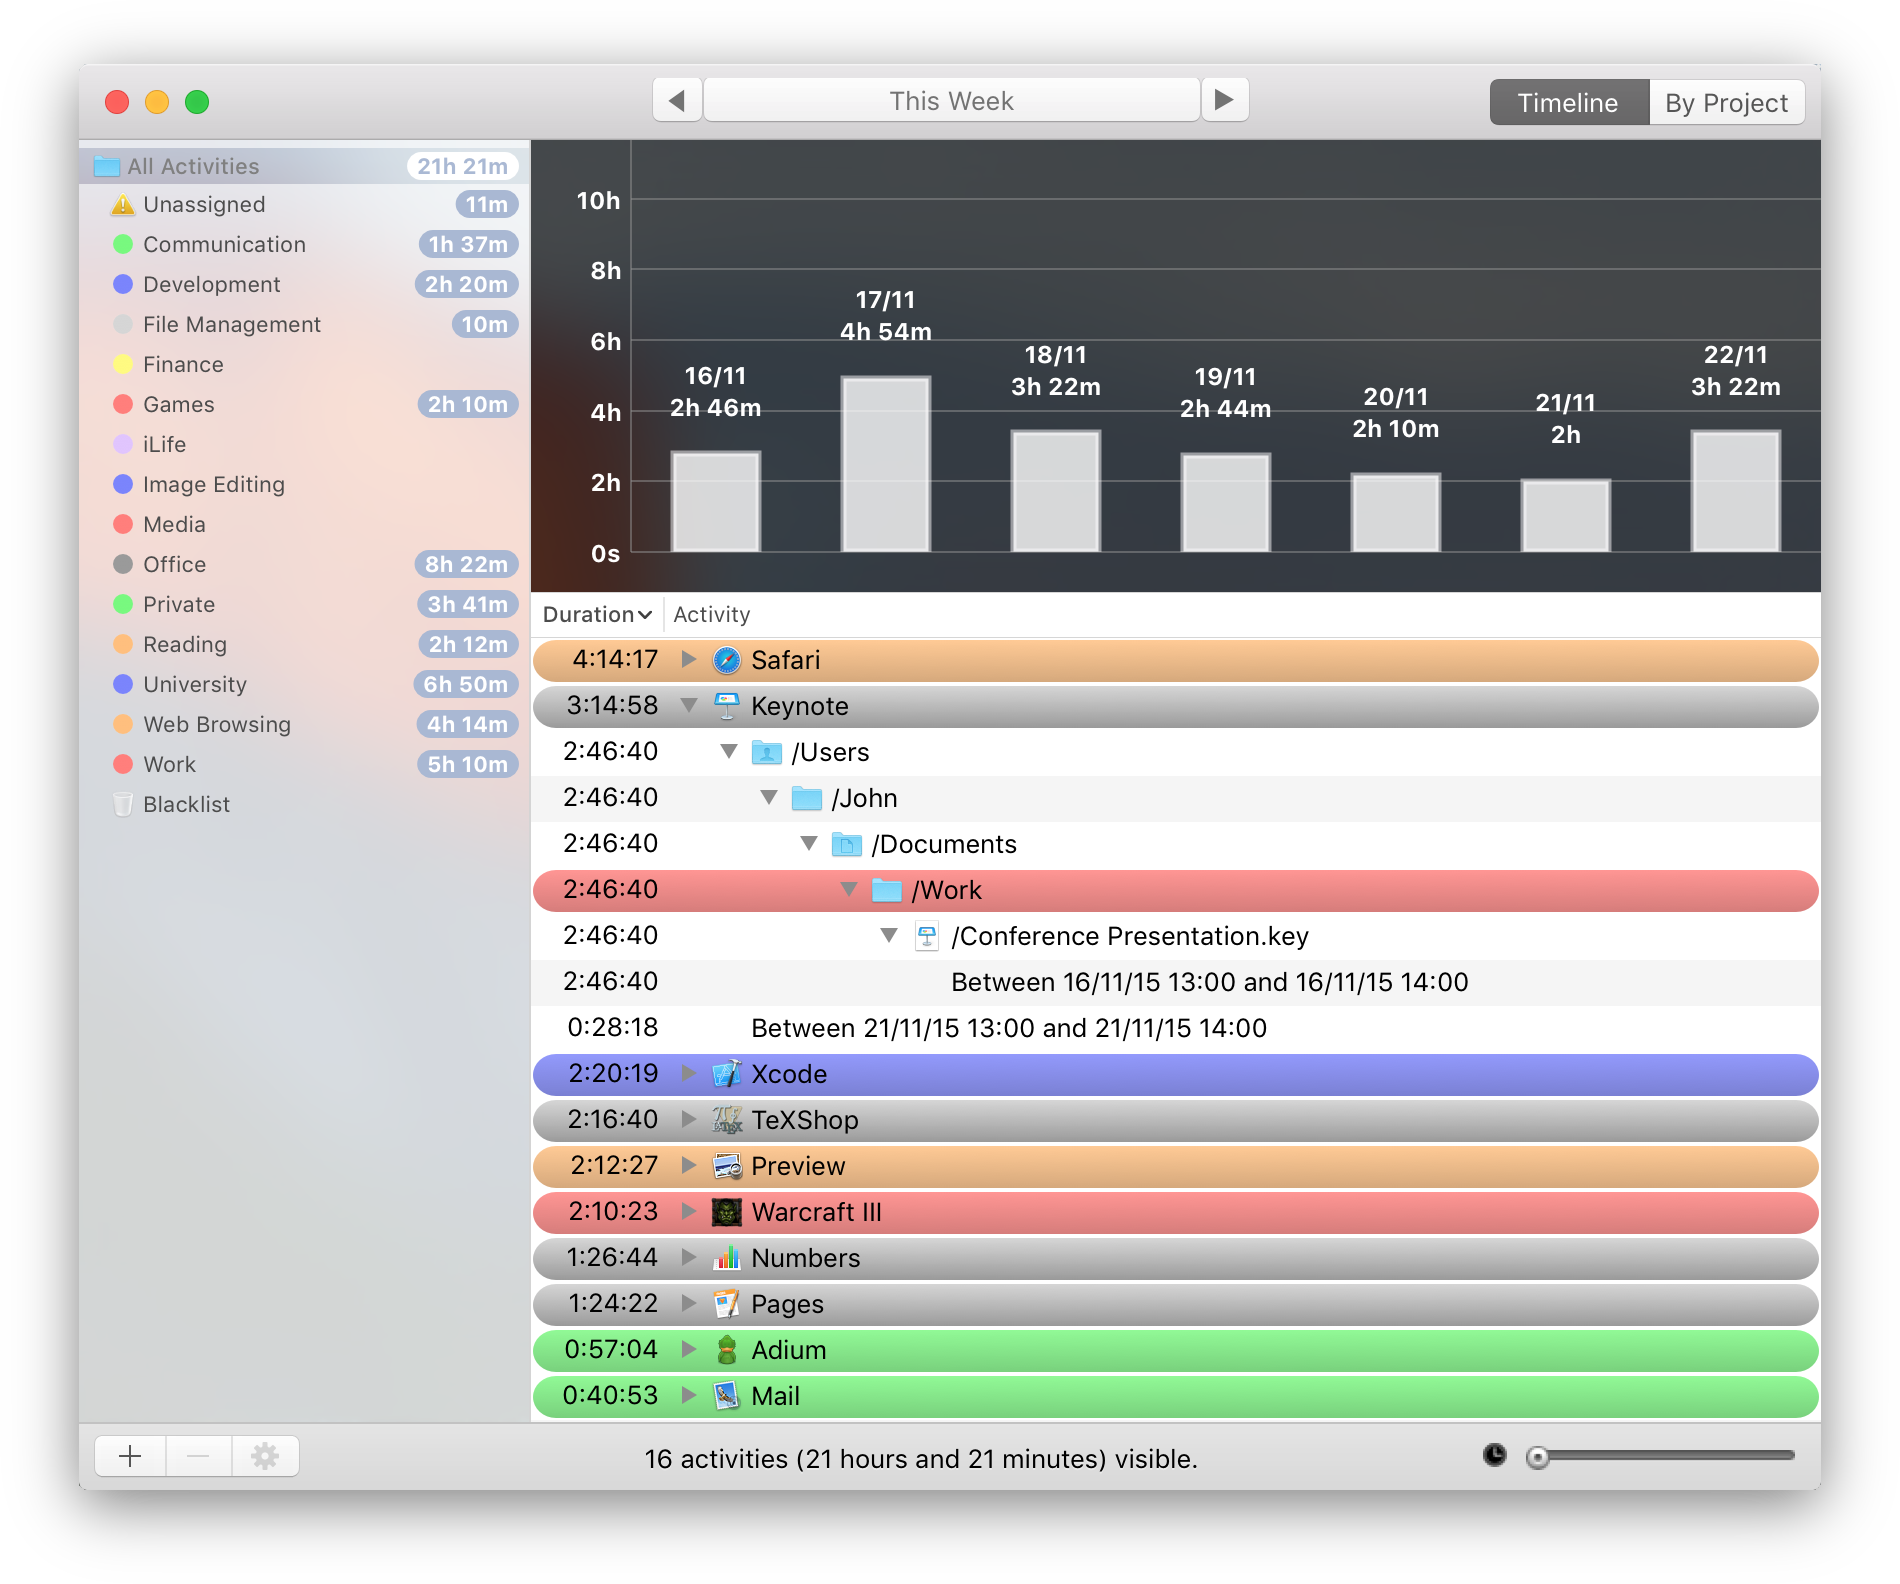This screenshot has height=1584, width=1900.
Task: Click the Xcode app icon
Action: coord(727,1074)
